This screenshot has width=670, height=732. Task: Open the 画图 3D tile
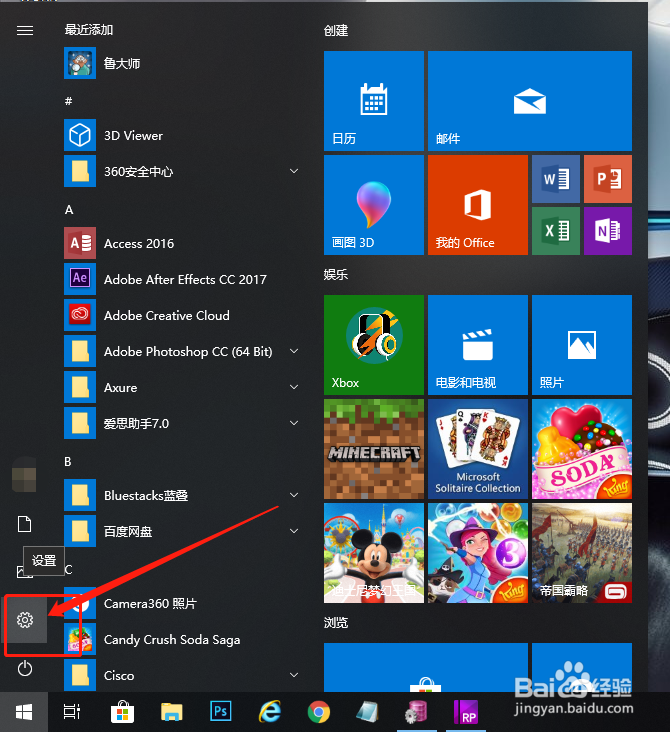[374, 205]
